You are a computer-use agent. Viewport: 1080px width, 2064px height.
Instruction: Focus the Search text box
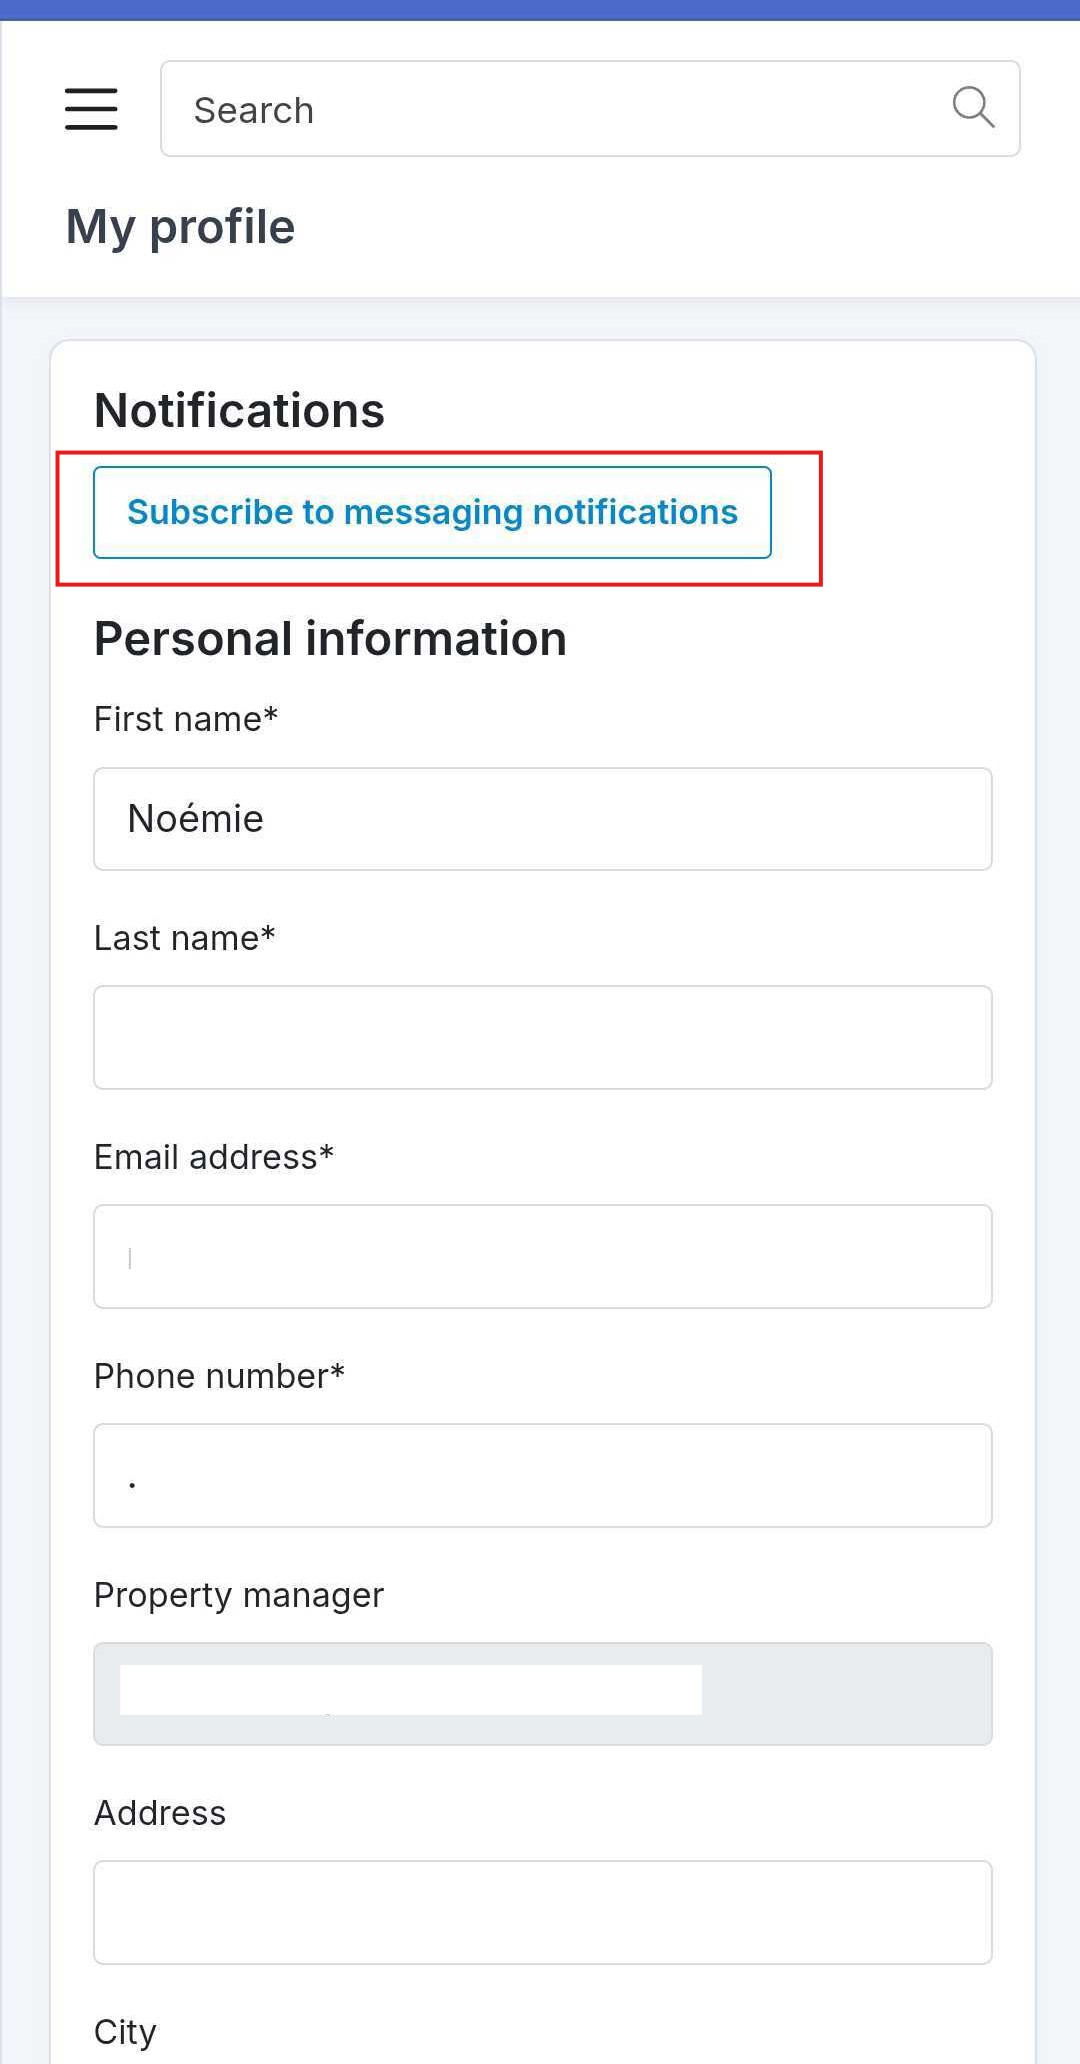(x=590, y=109)
